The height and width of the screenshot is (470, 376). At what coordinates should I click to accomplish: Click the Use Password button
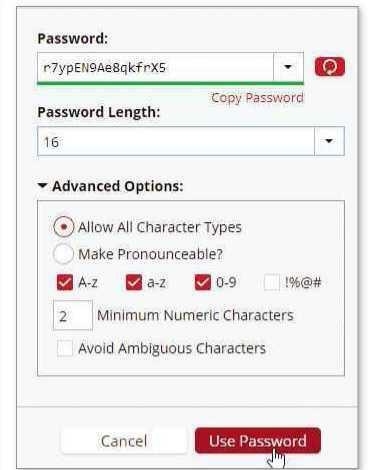[x=258, y=441]
